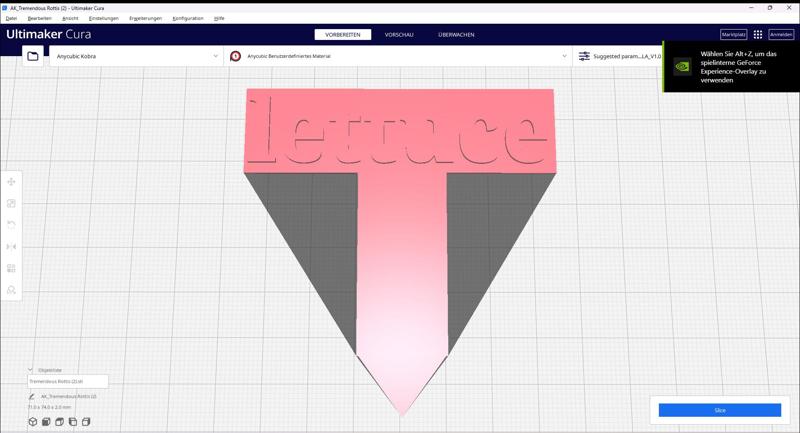Select the Scale tool in left toolbar

click(x=11, y=203)
